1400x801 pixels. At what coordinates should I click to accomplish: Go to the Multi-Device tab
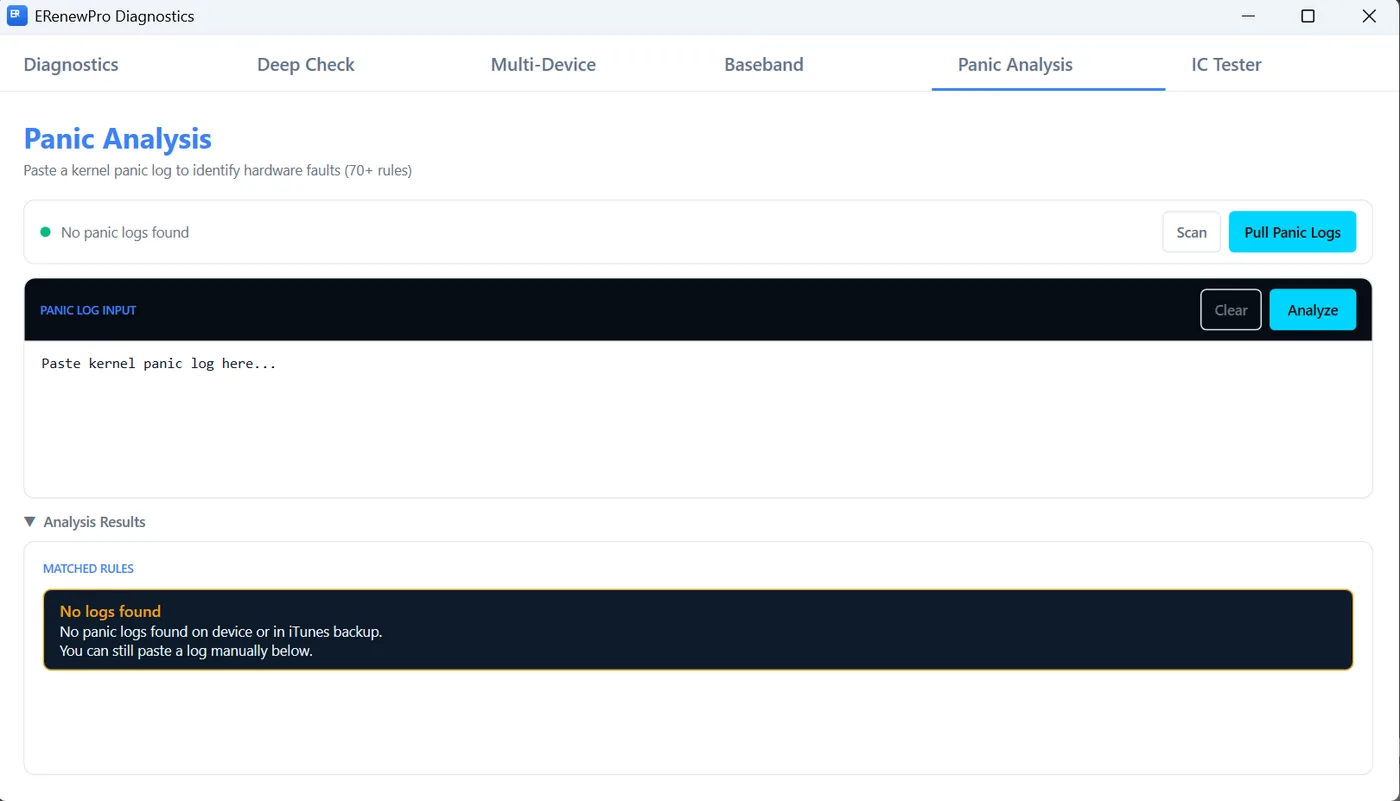point(543,64)
